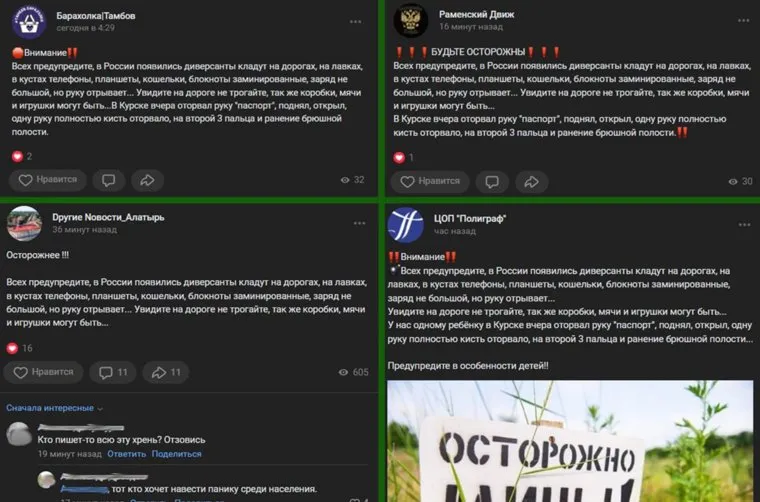
Task: Open options menu on Раменский Движ post
Action: 744,20
